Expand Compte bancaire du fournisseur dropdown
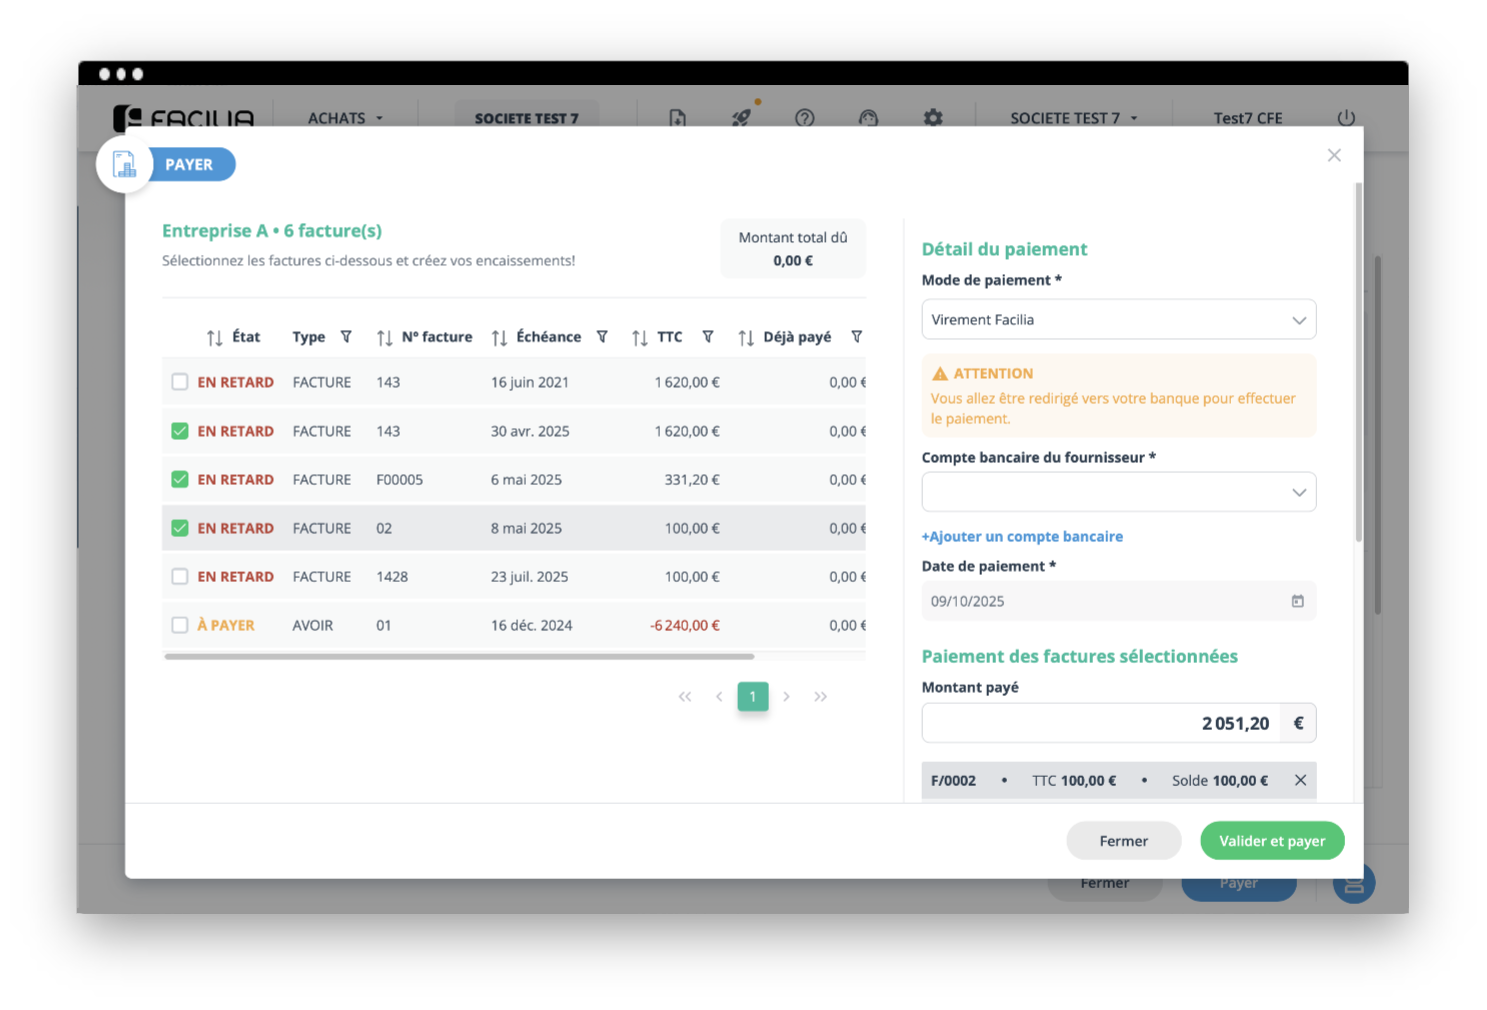The image size is (1487, 1010). [x=1118, y=492]
